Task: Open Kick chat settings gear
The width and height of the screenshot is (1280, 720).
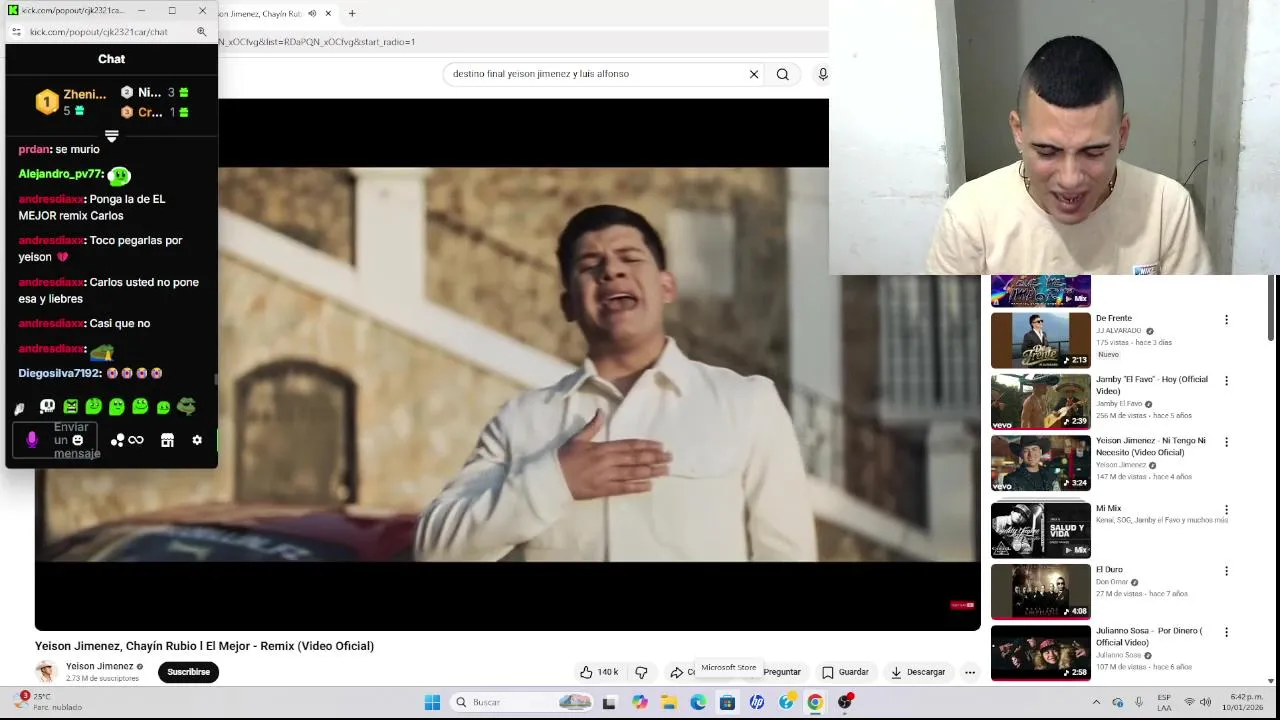Action: tap(197, 440)
